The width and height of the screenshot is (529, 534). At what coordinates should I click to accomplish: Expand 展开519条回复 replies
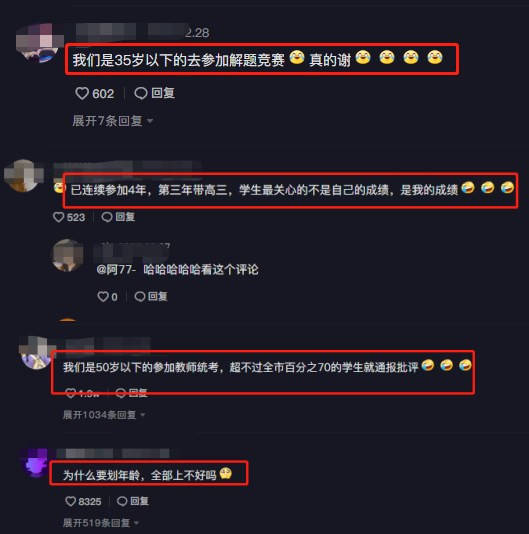[x=100, y=523]
